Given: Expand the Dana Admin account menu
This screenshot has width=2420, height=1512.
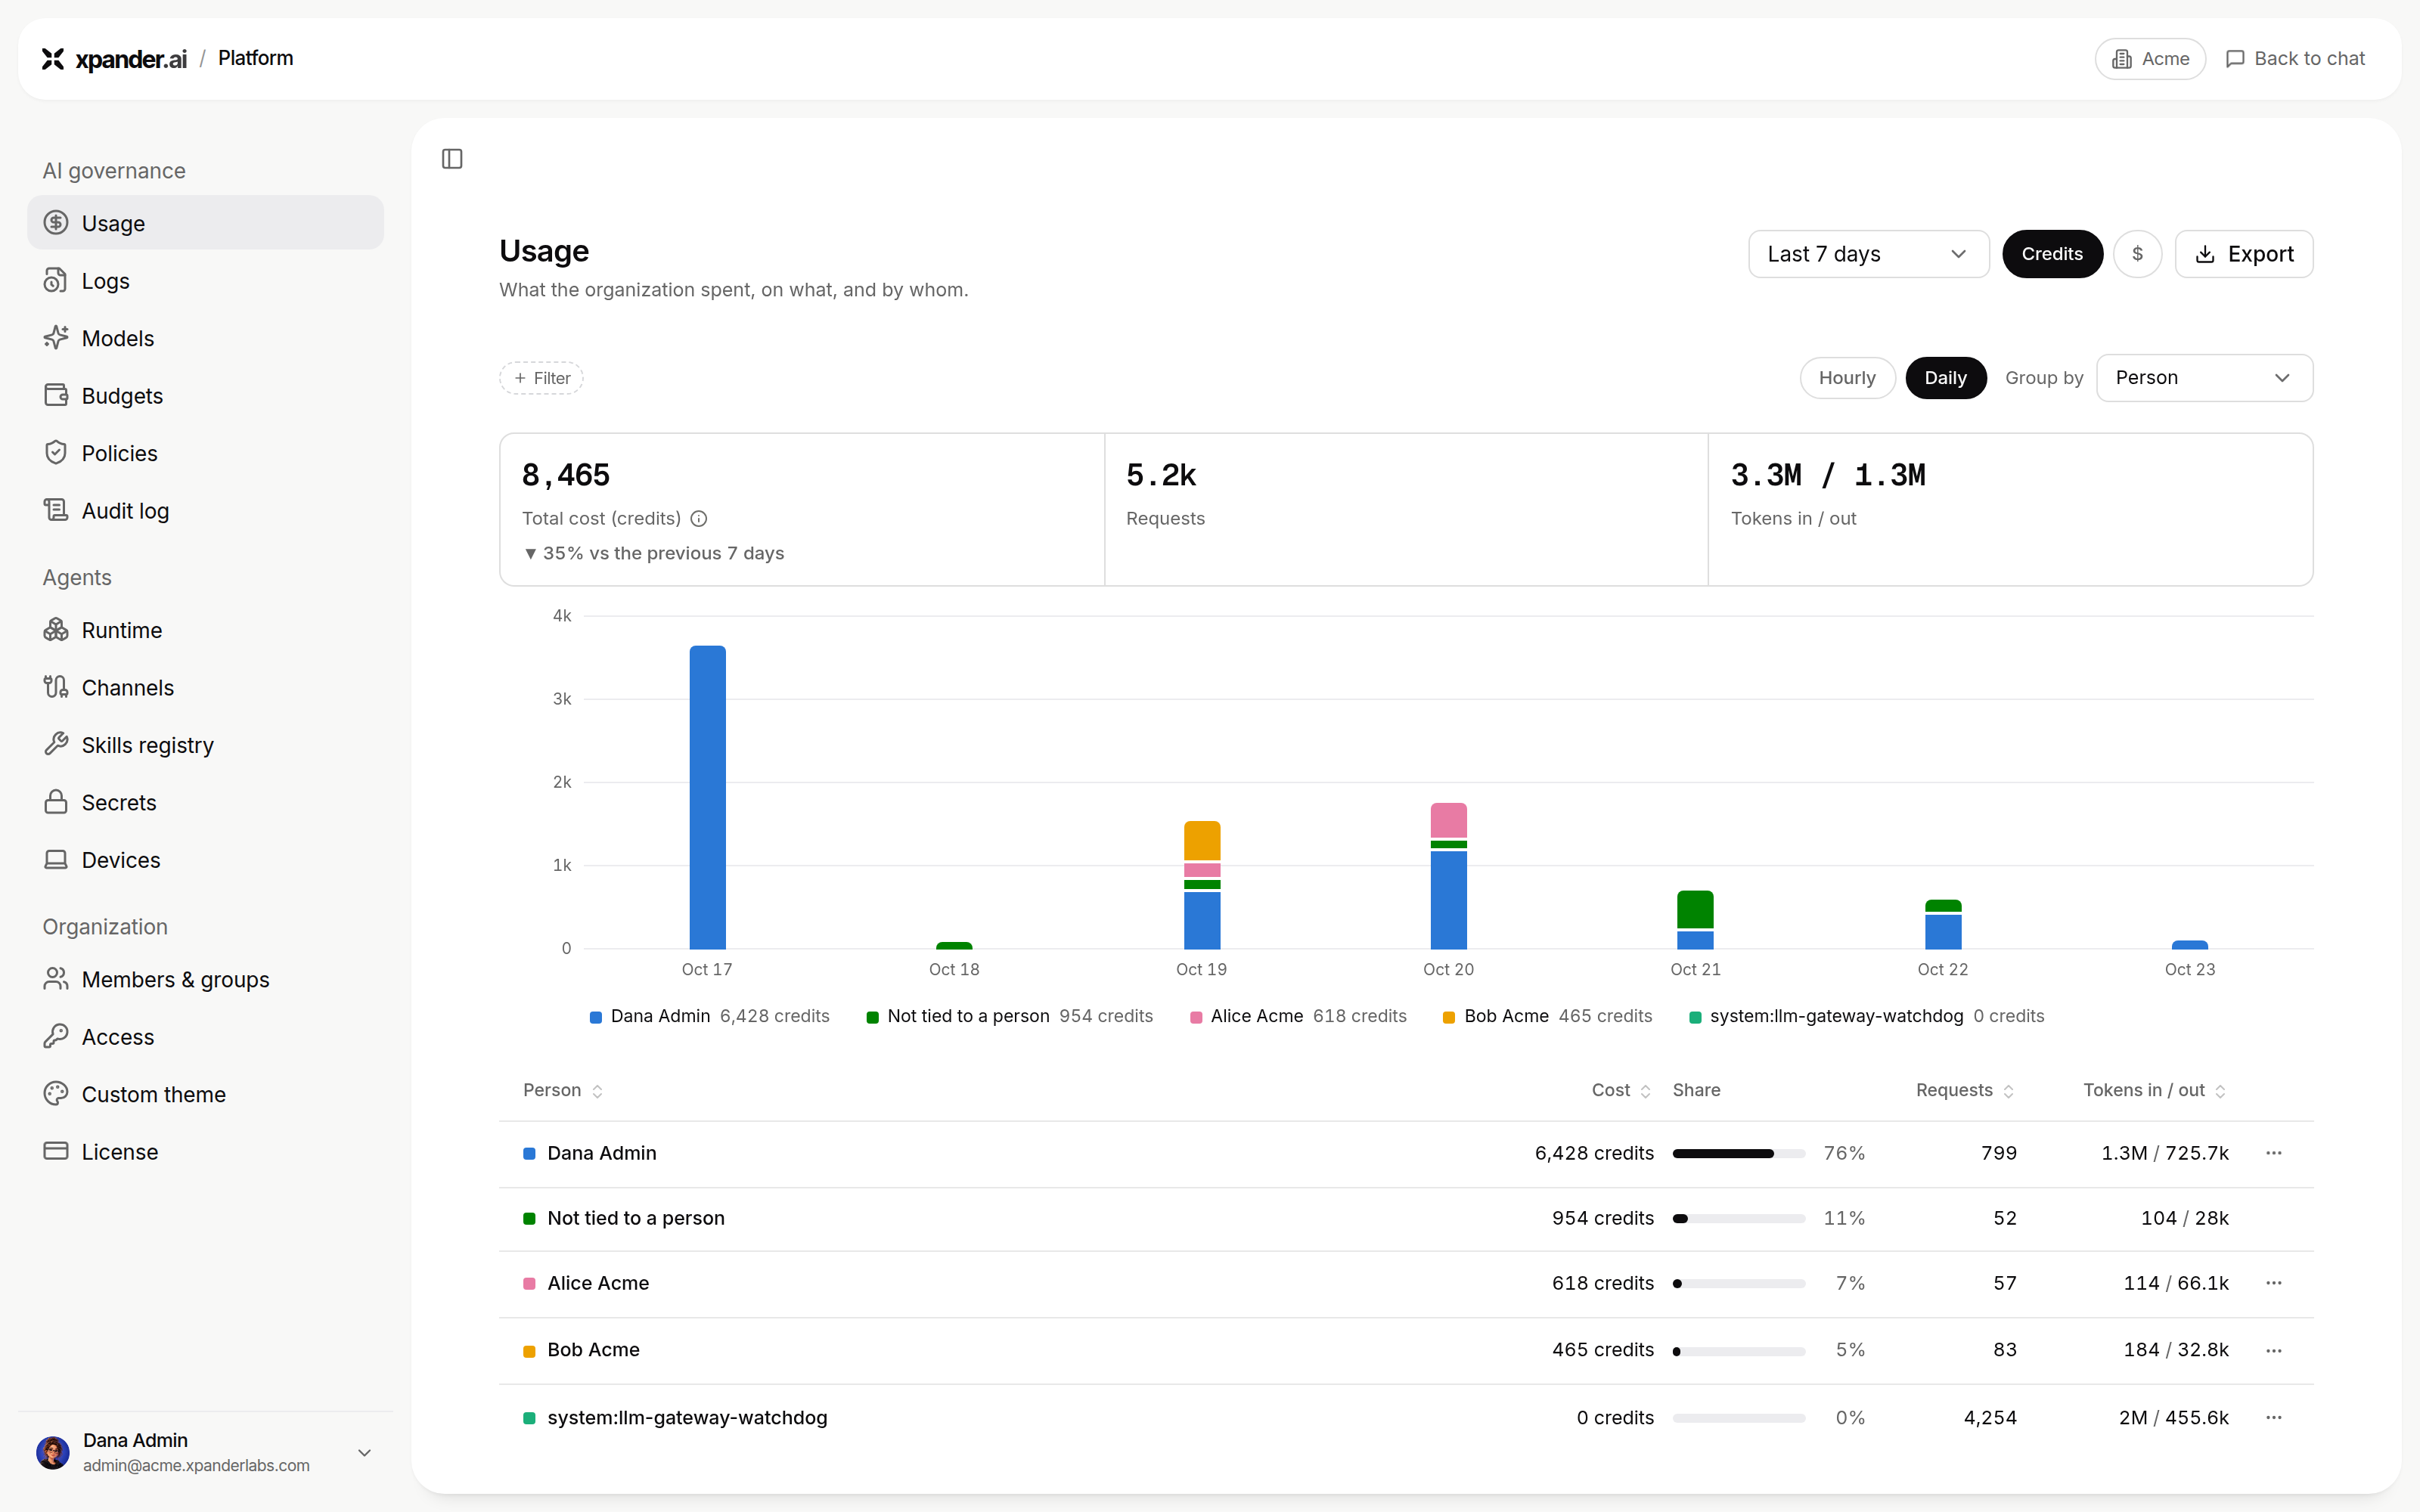Looking at the screenshot, I should pyautogui.click(x=205, y=1452).
